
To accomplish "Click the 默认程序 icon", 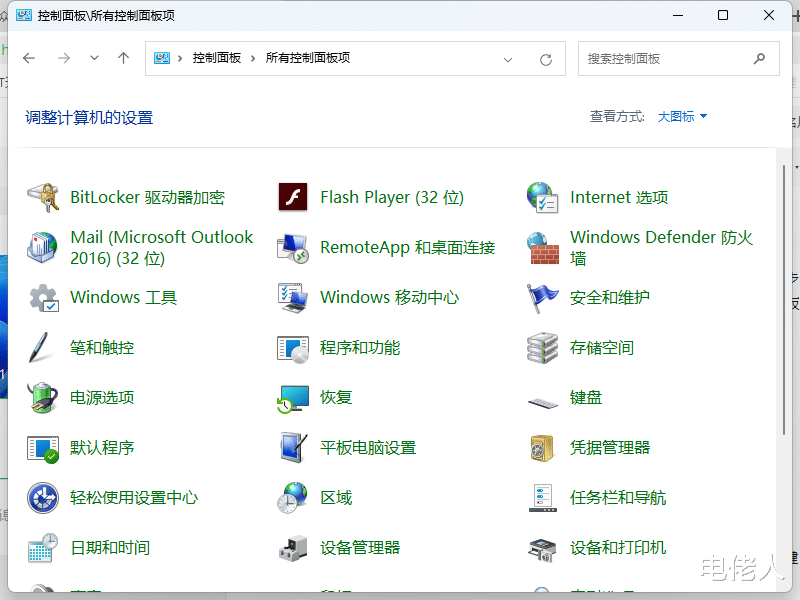I will (43, 449).
